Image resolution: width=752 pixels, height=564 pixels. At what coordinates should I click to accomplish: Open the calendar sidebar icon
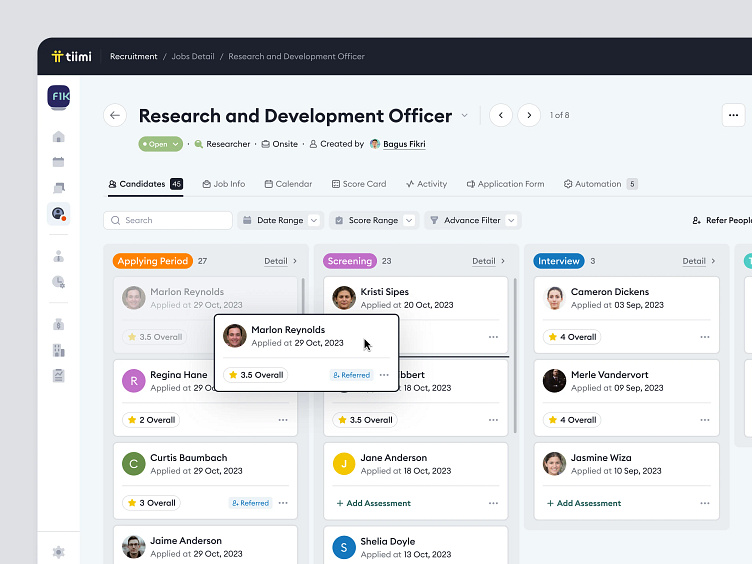point(59,162)
